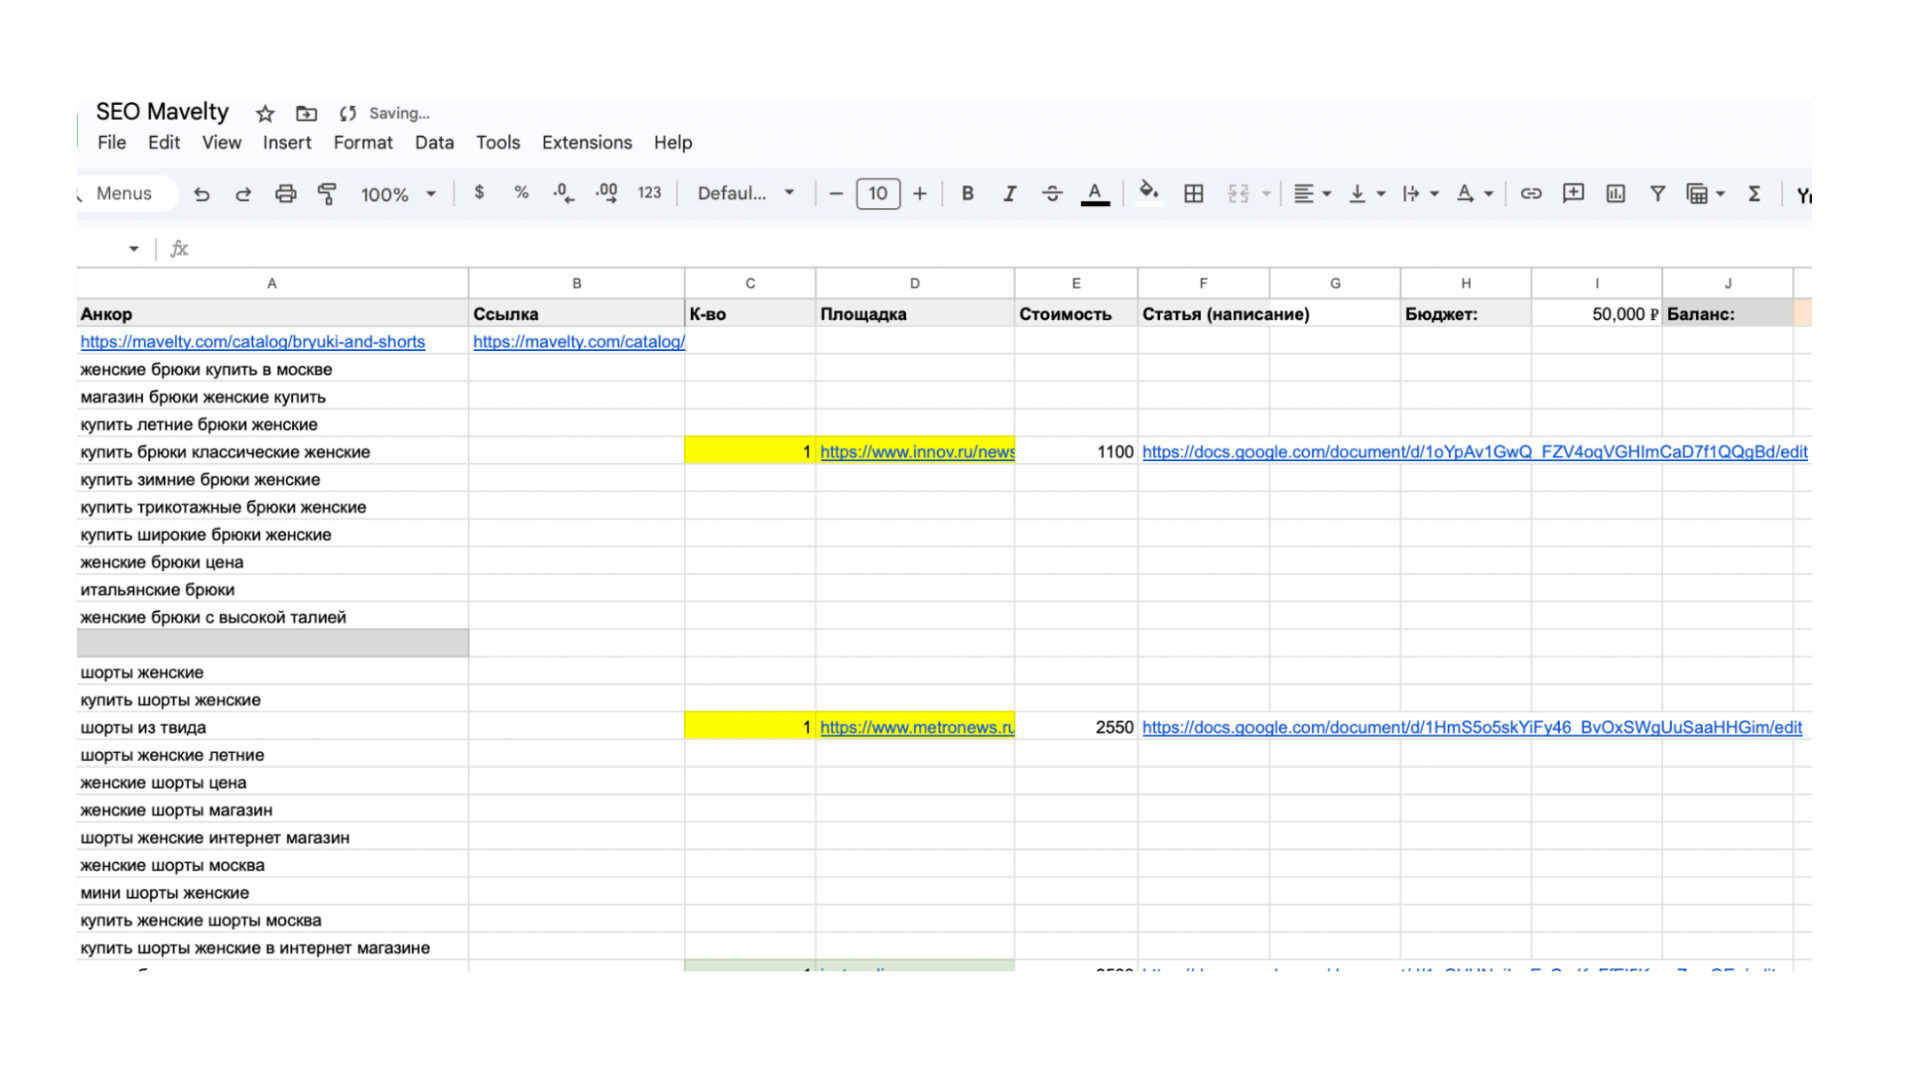This screenshot has height=1080, width=1920.
Task: Open the 100% zoom dropdown
Action: (398, 194)
